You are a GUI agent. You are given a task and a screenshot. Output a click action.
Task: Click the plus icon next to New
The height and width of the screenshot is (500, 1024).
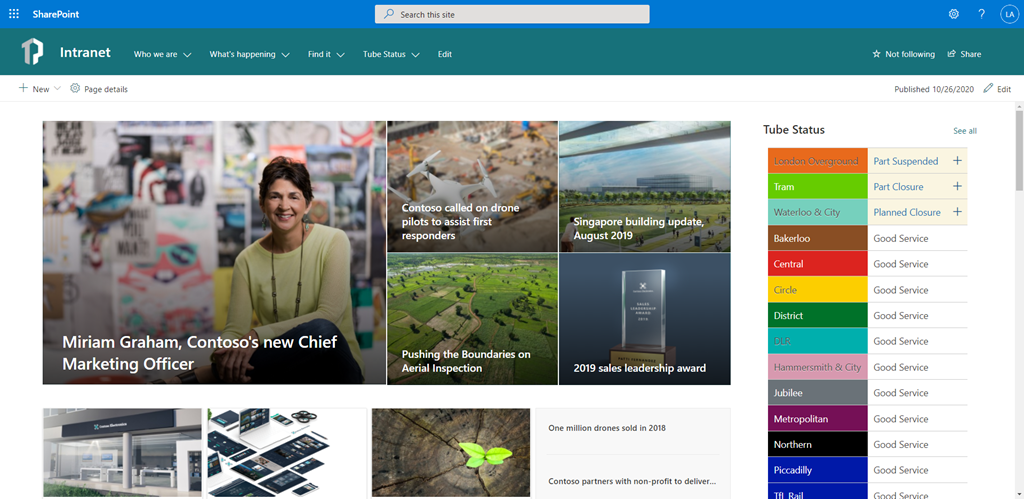24,88
